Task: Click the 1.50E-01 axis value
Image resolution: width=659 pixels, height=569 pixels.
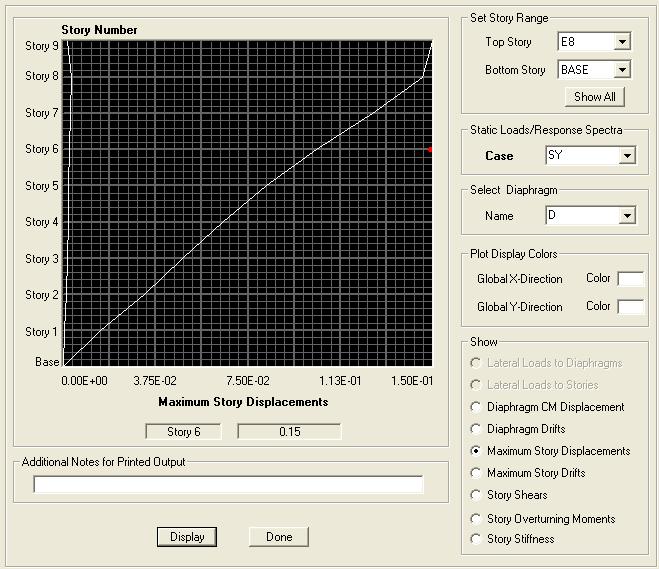Action: click(412, 381)
